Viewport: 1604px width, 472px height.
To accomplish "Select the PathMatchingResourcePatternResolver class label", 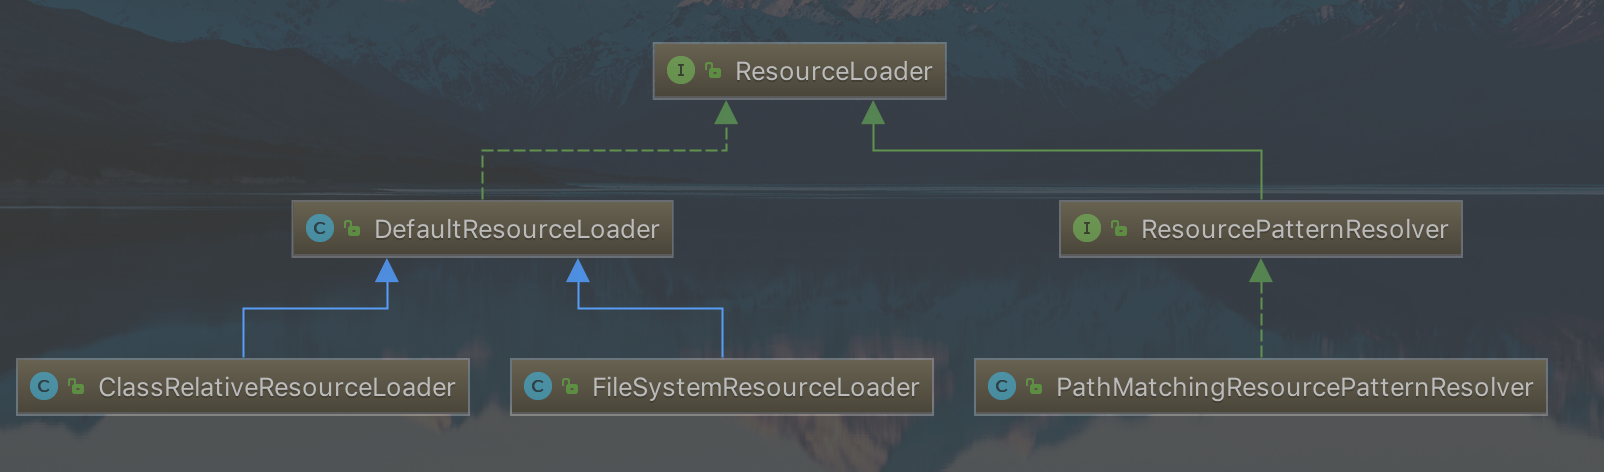I will coord(1294,387).
